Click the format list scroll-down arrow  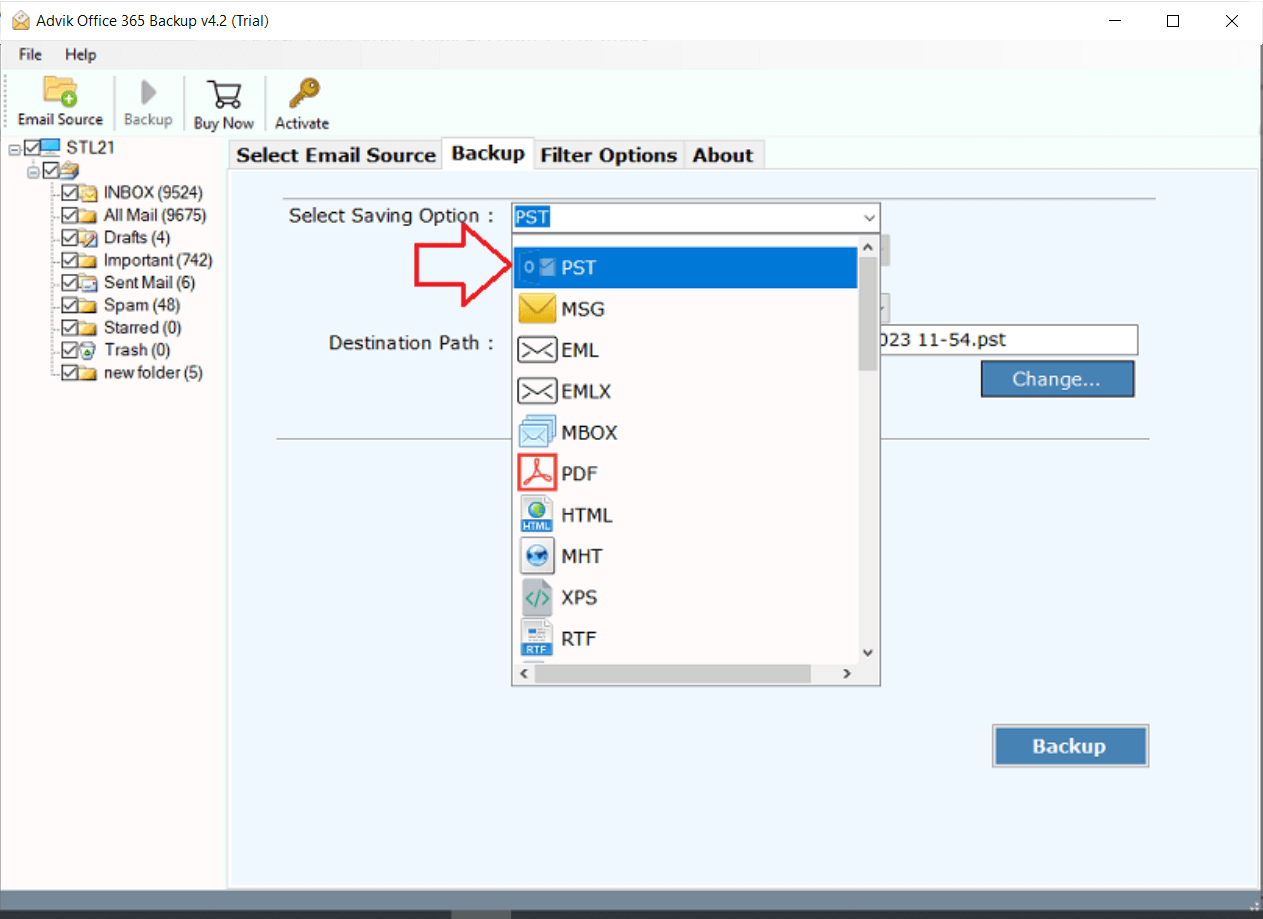click(x=868, y=653)
